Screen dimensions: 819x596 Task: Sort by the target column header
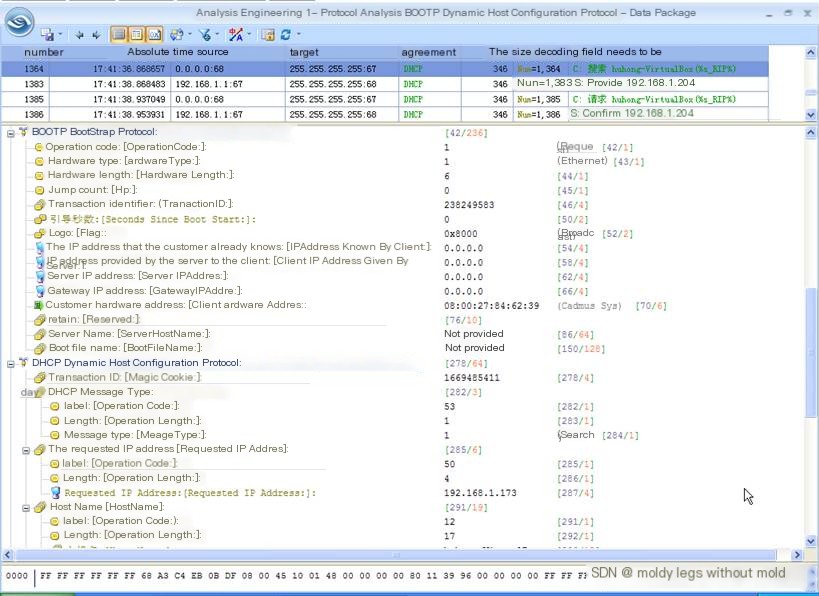pyautogui.click(x=304, y=52)
